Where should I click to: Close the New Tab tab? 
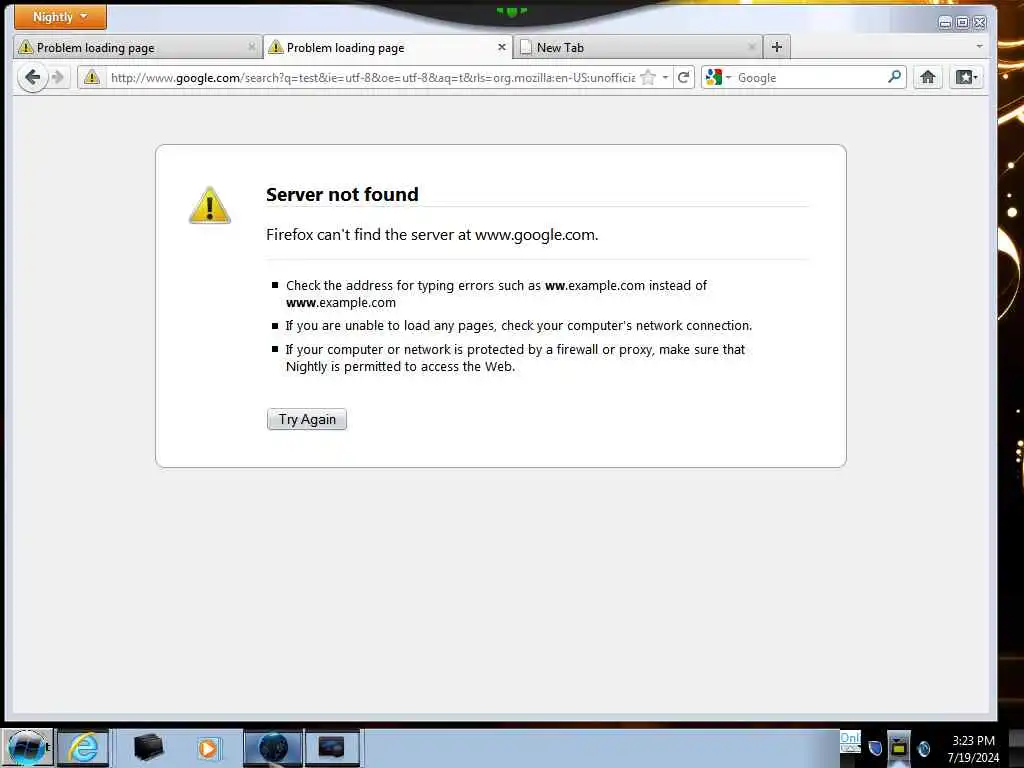point(752,47)
